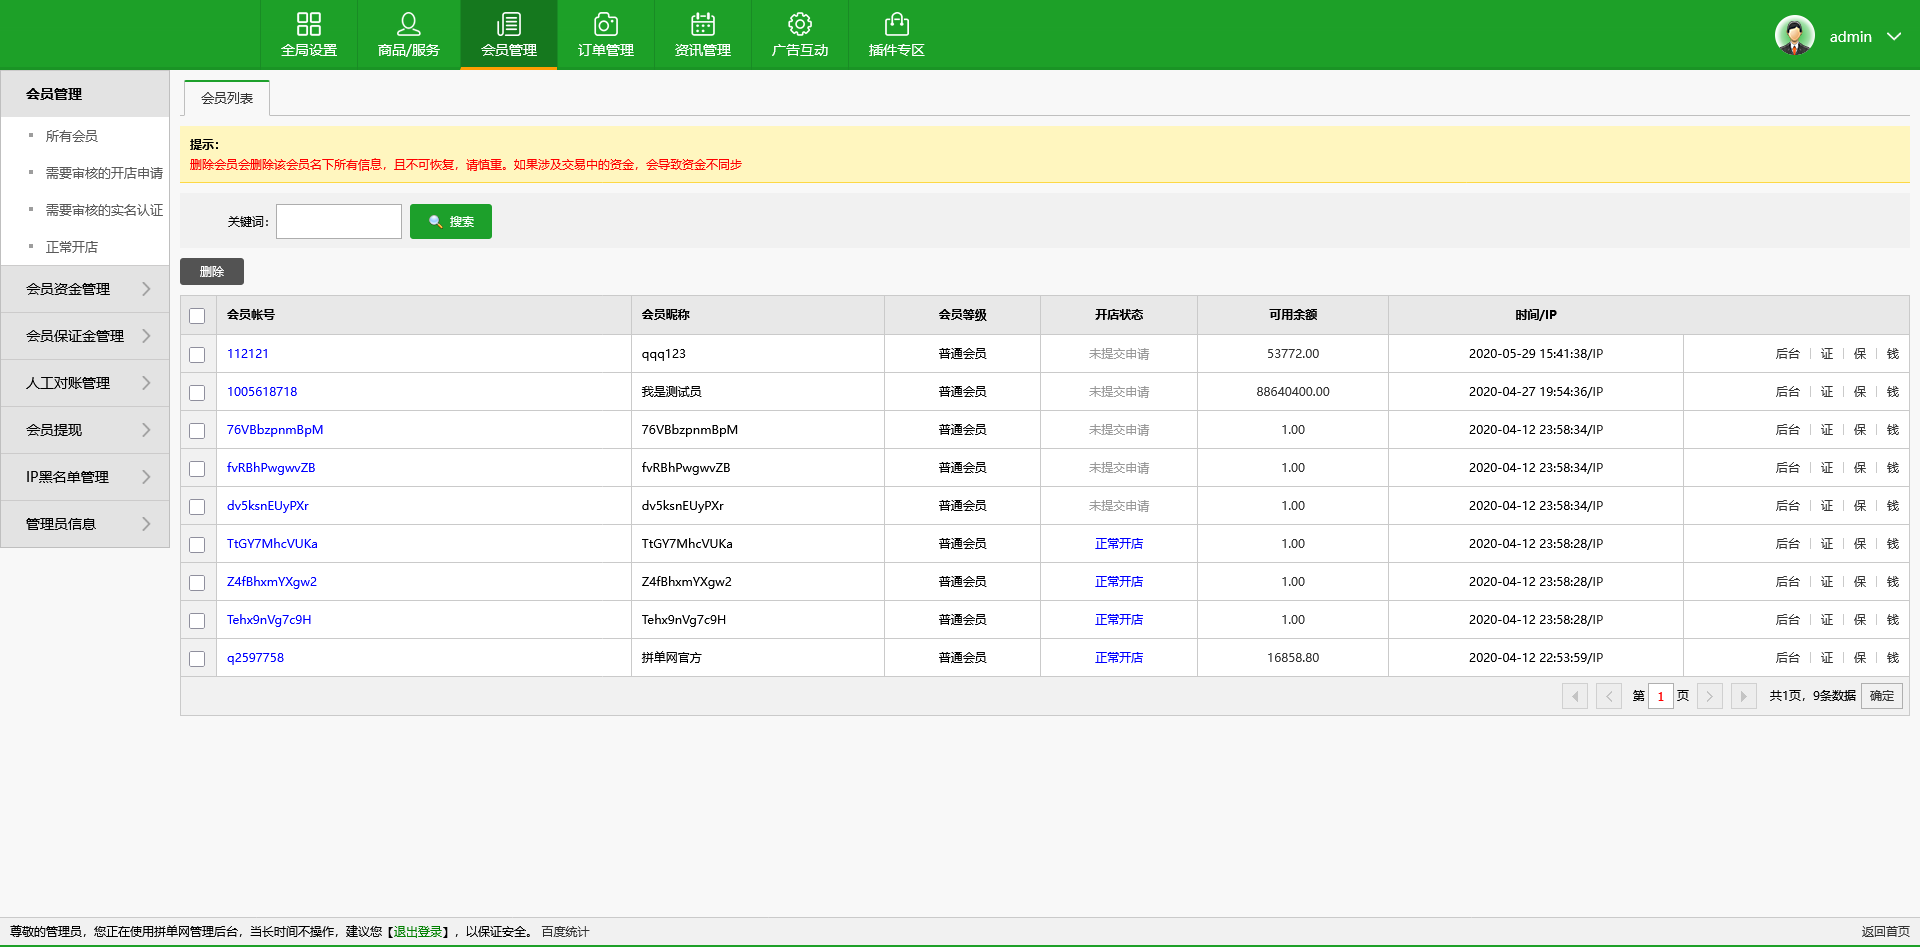1920x947 pixels.
Task: Go to first page arrow
Action: 1575,696
